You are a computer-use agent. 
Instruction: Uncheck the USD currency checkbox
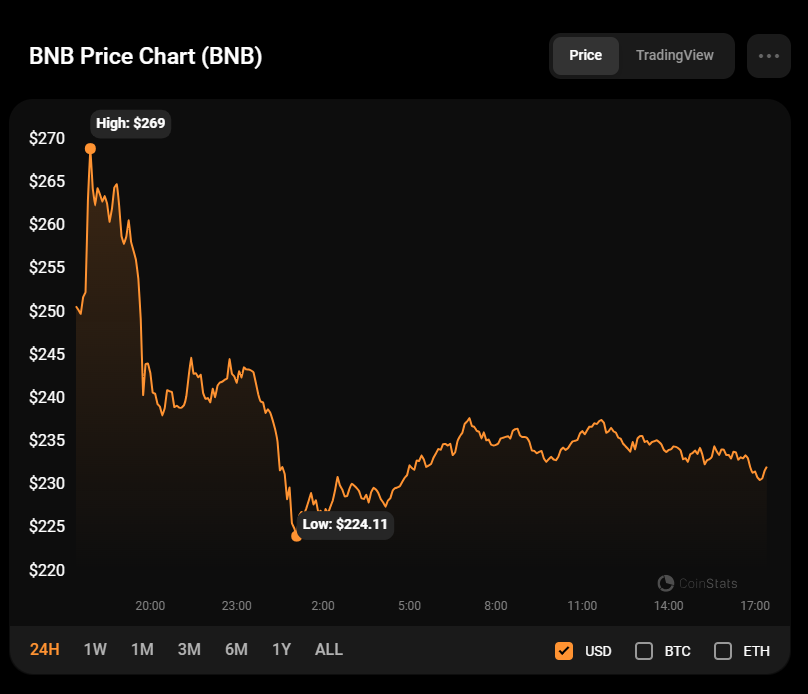click(564, 651)
